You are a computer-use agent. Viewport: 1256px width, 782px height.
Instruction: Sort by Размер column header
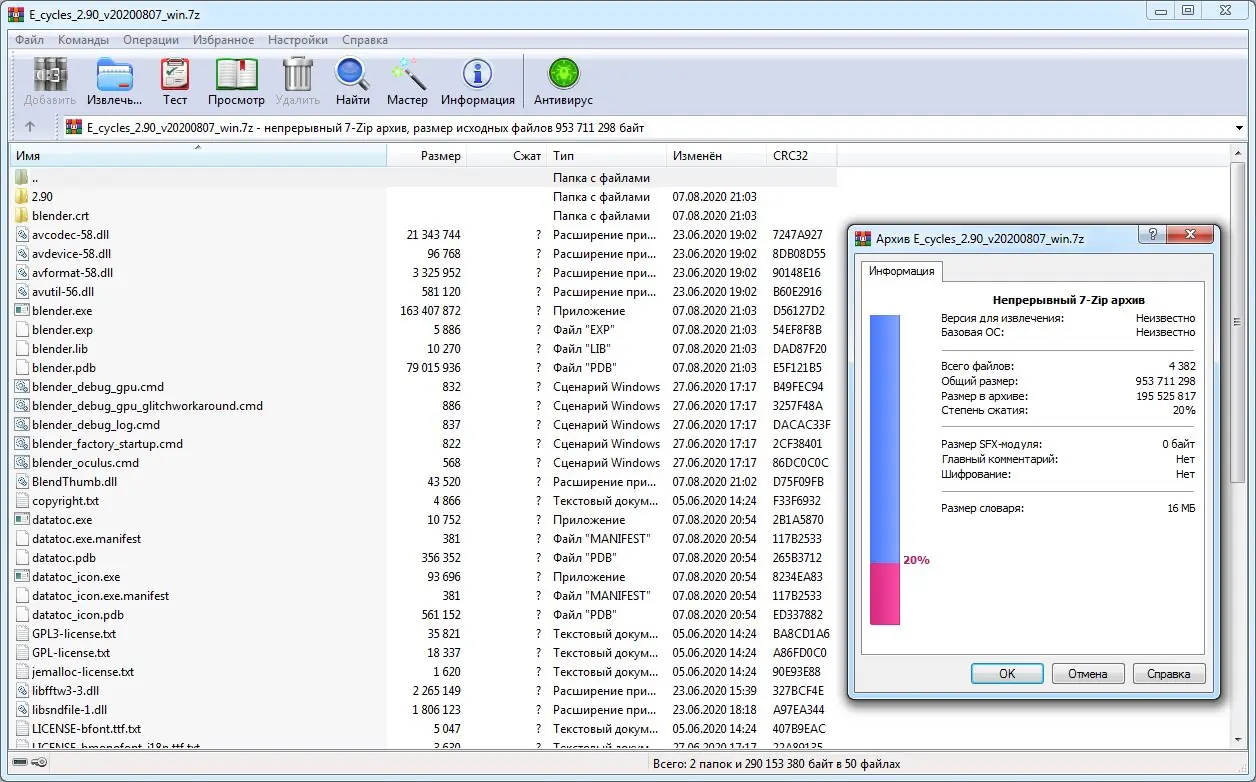point(426,156)
